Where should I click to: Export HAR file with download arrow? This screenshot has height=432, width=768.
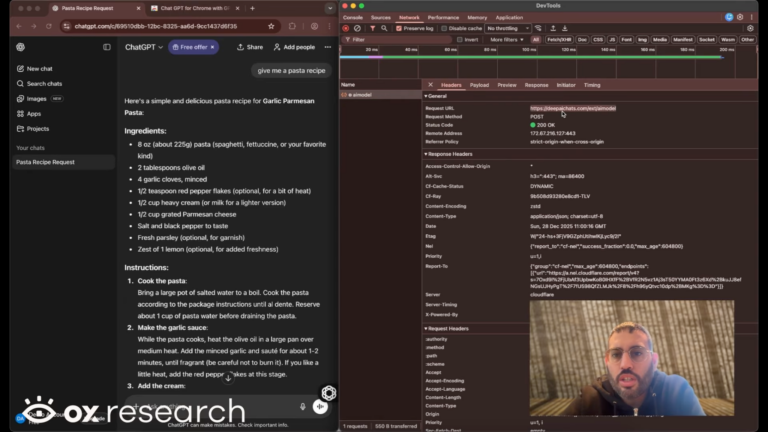565,28
